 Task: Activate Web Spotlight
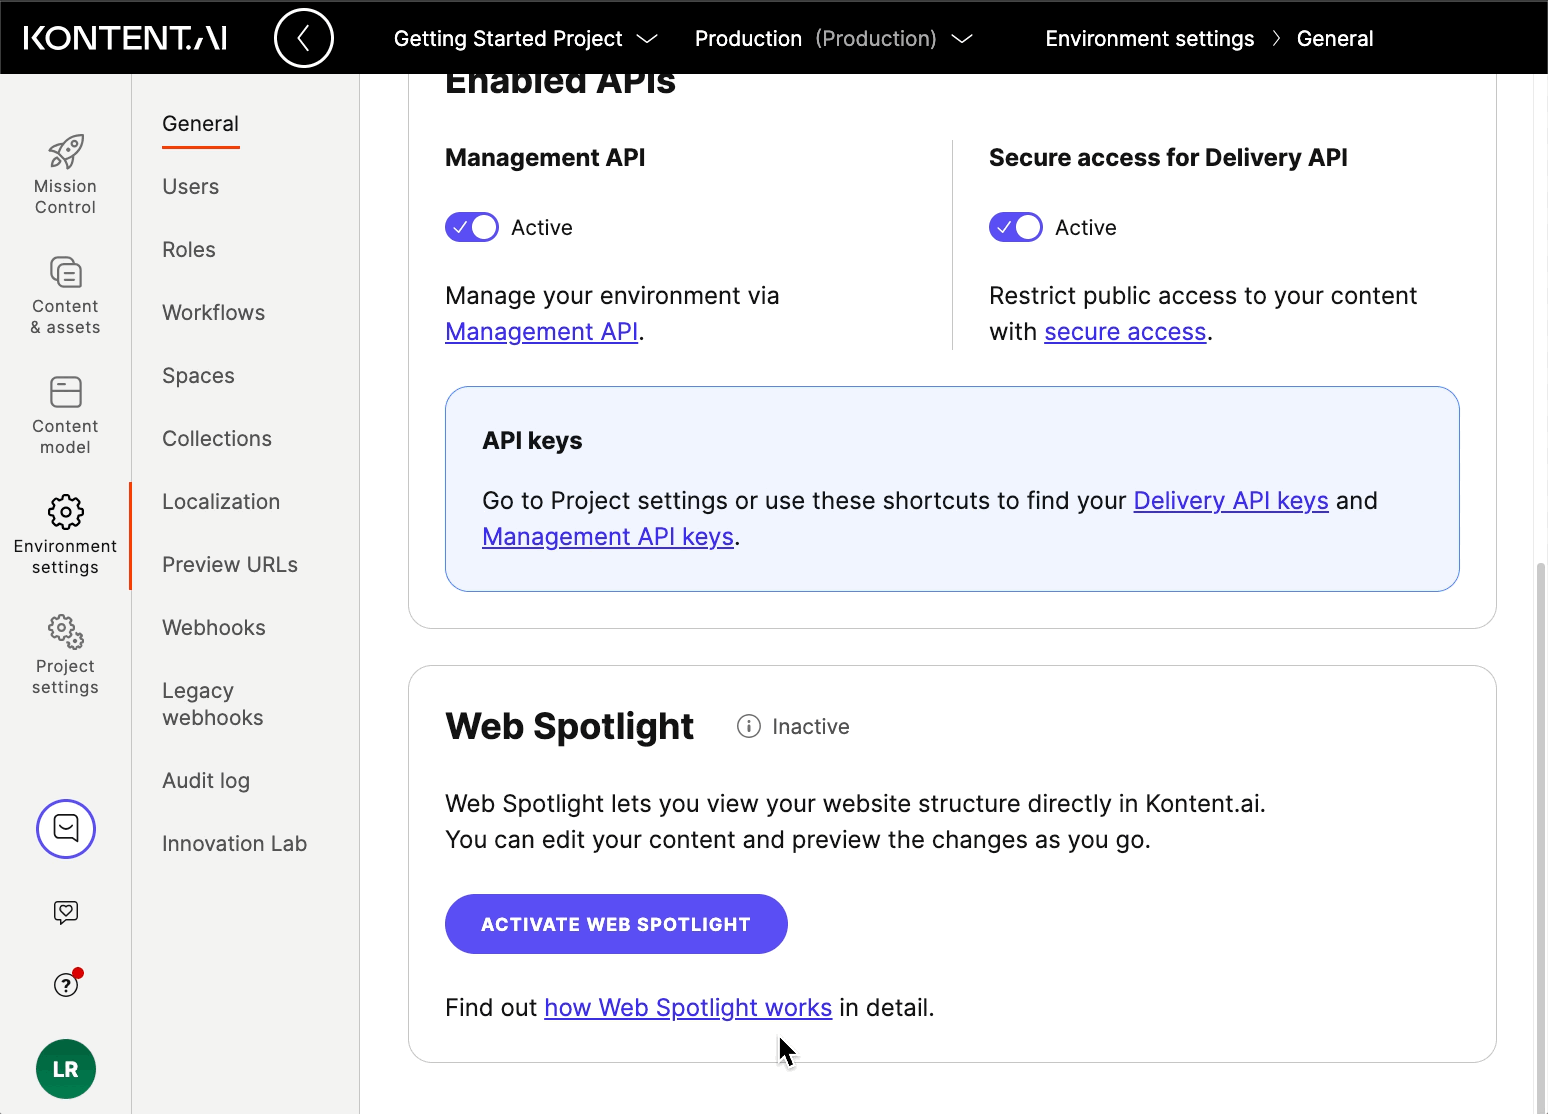click(615, 924)
